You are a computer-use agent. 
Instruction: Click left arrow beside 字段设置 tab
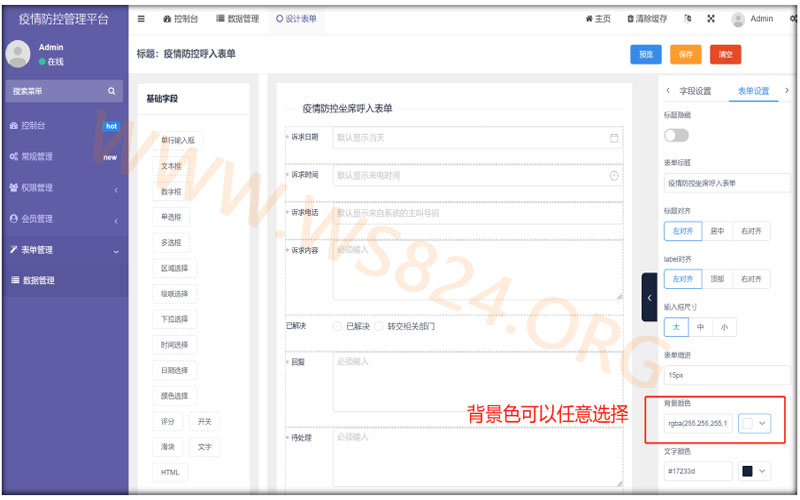[668, 91]
